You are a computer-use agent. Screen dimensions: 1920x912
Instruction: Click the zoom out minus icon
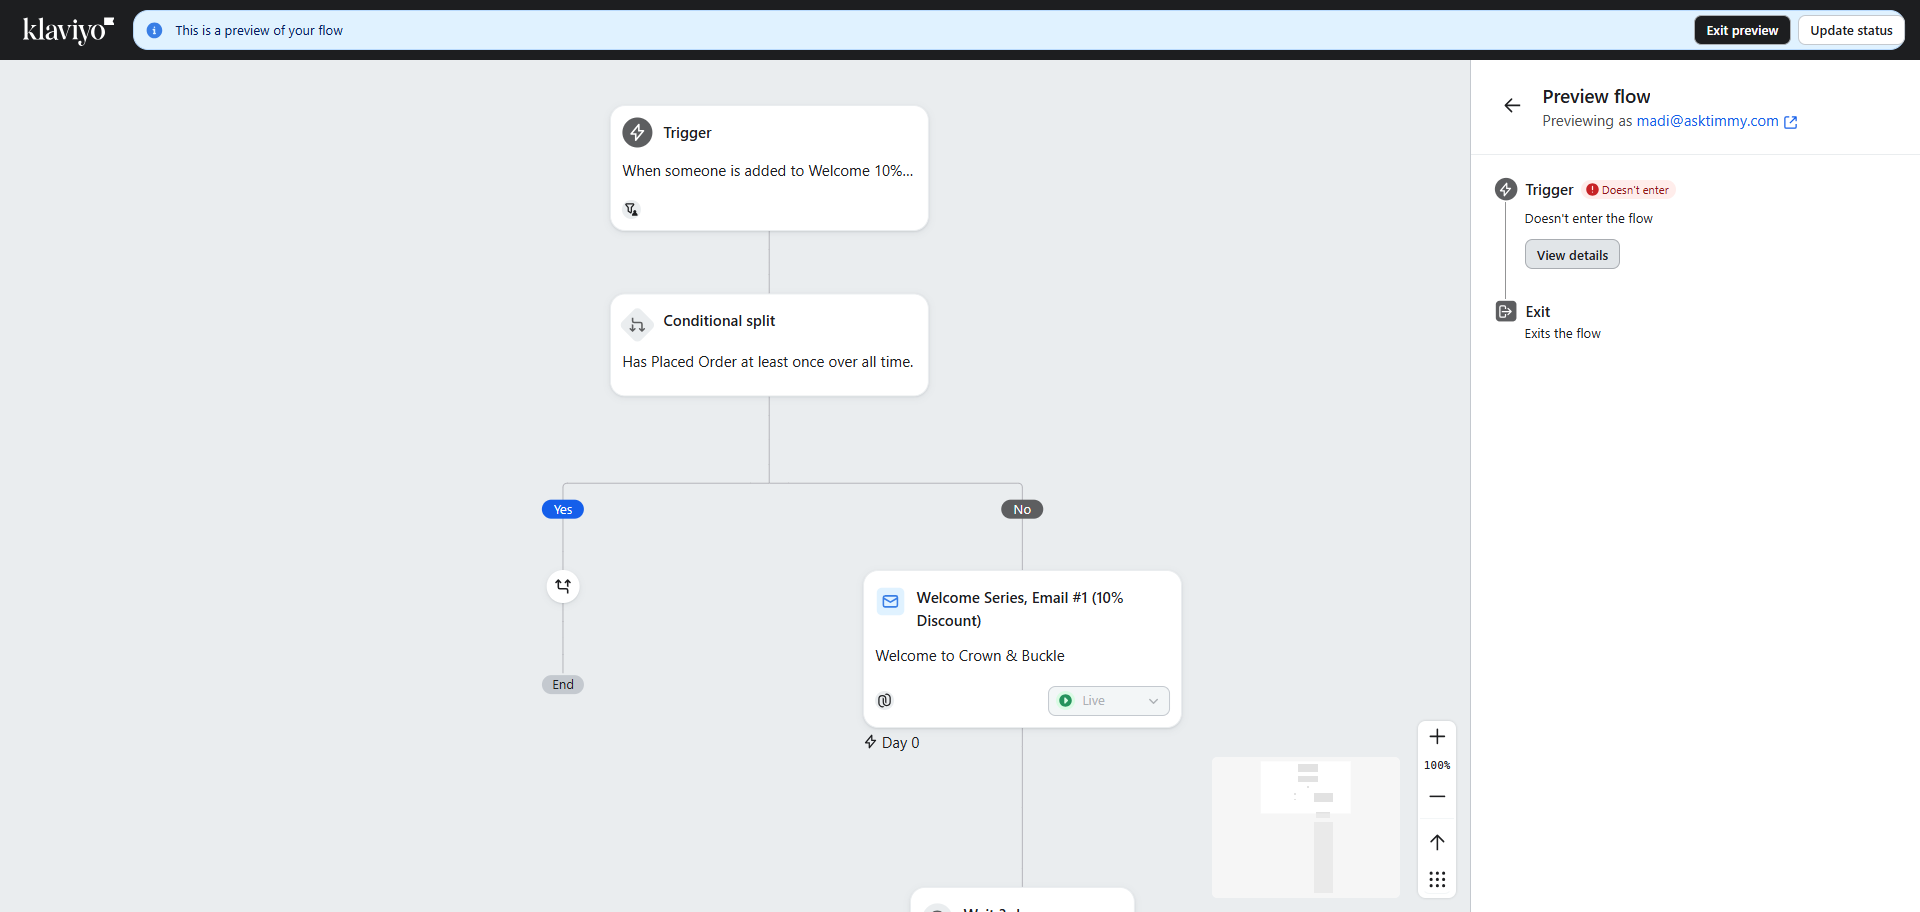(1437, 796)
